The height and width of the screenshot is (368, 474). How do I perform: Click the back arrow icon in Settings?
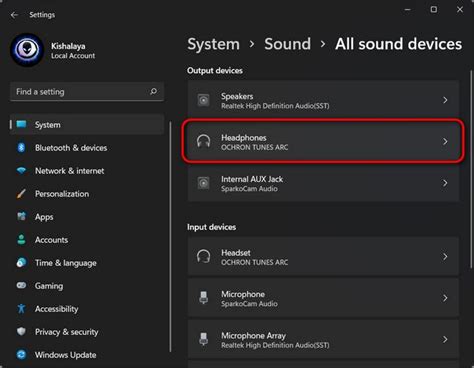(x=14, y=15)
